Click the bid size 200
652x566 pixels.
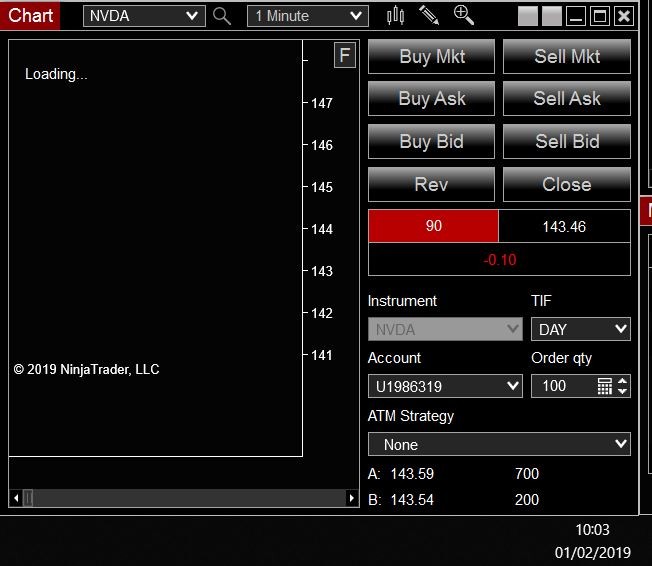click(x=526, y=499)
